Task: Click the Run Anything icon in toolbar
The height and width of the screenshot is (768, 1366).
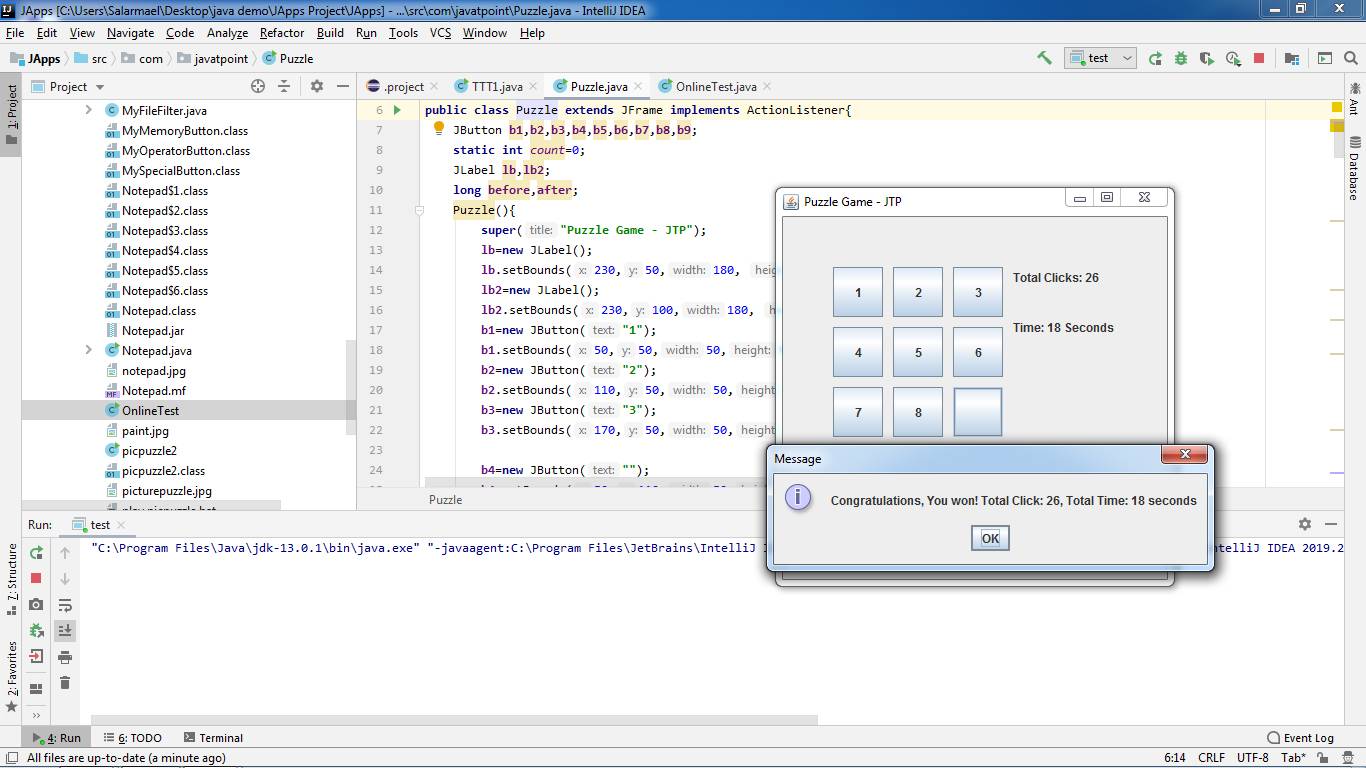Action: (1325, 58)
